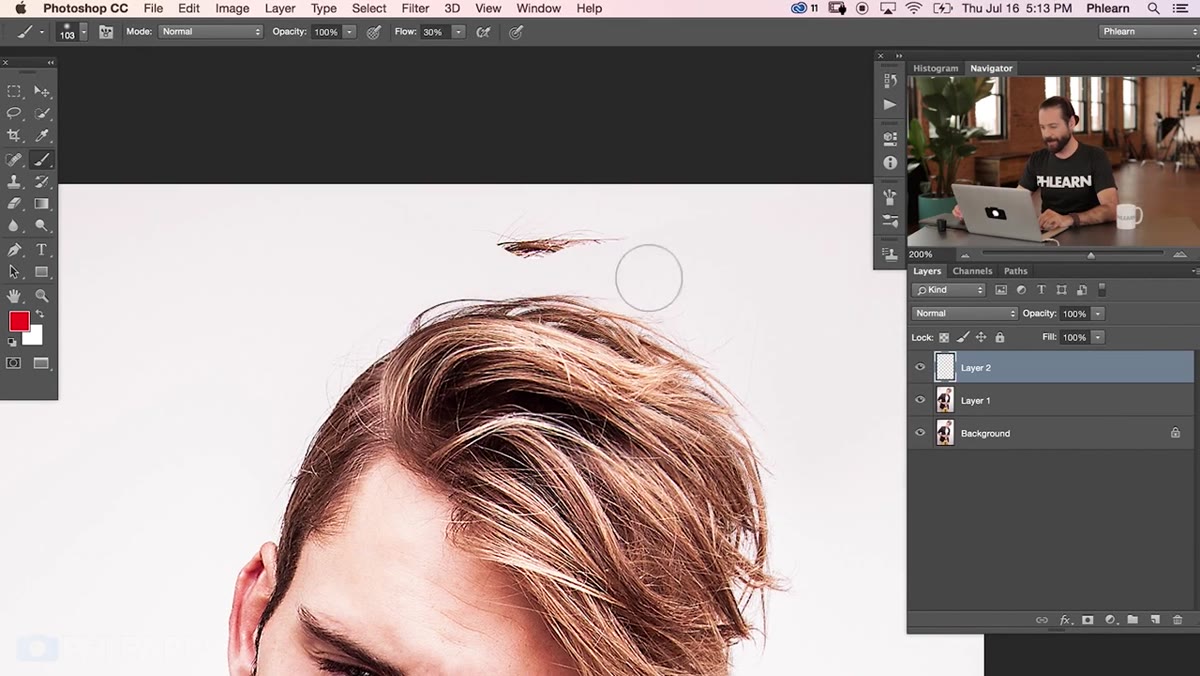Toggle Lock all padlock
This screenshot has width=1200, height=676.
pos(1000,338)
